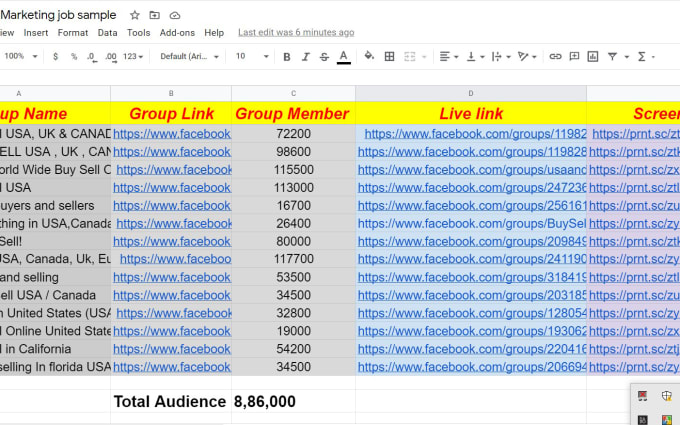Click the move to folder icon
The image size is (680, 425).
click(154, 15)
